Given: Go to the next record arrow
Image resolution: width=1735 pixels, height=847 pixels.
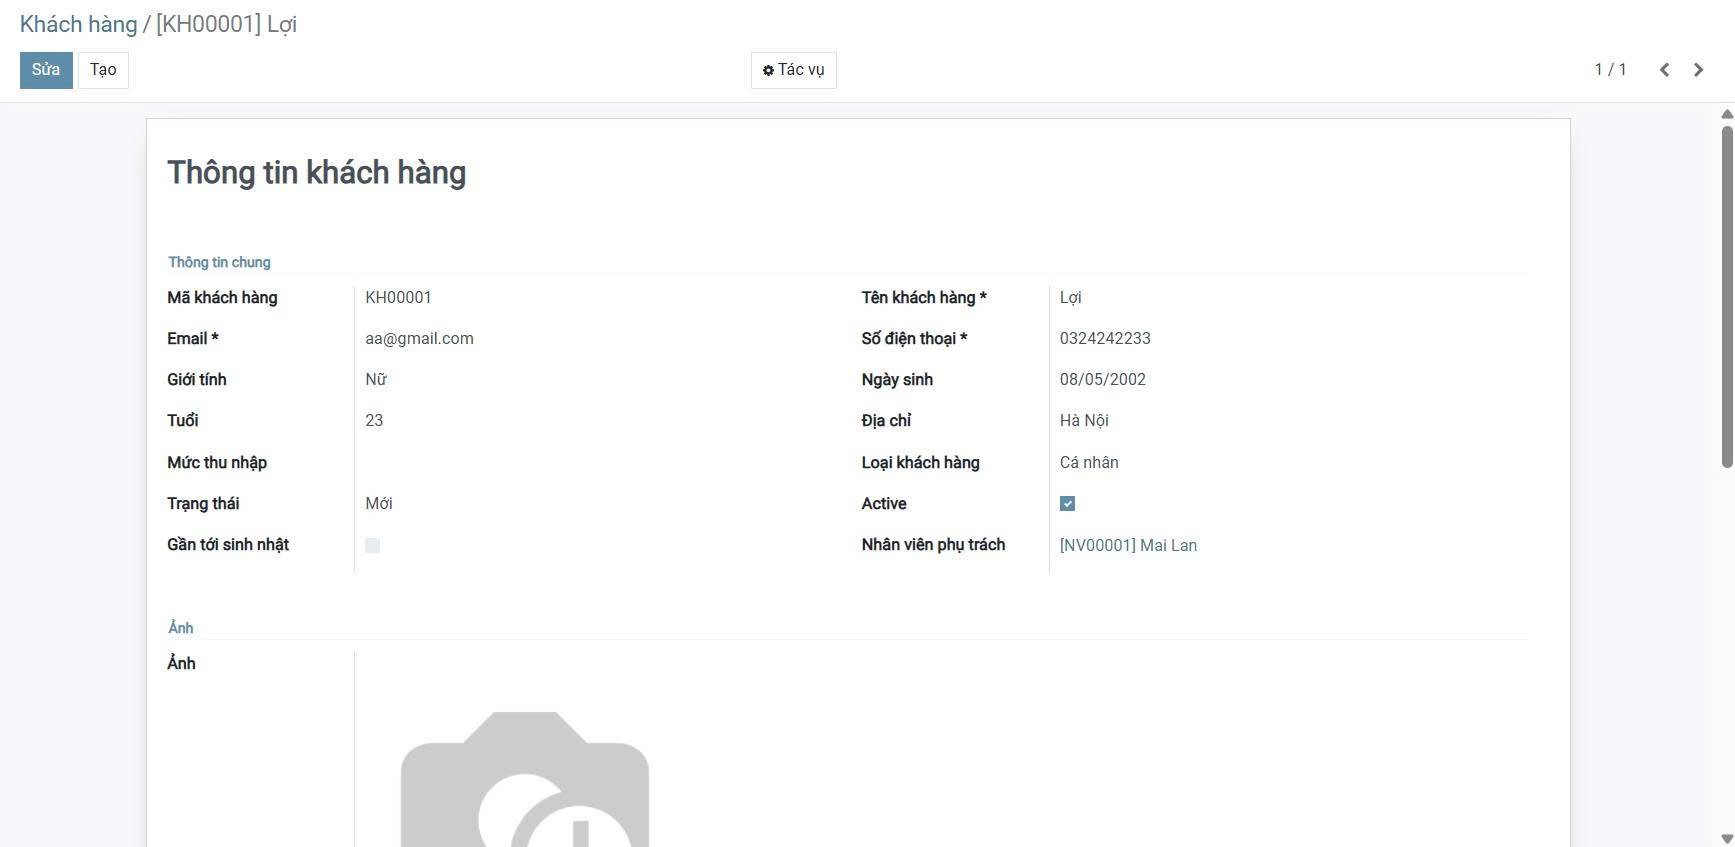Looking at the screenshot, I should [1698, 70].
